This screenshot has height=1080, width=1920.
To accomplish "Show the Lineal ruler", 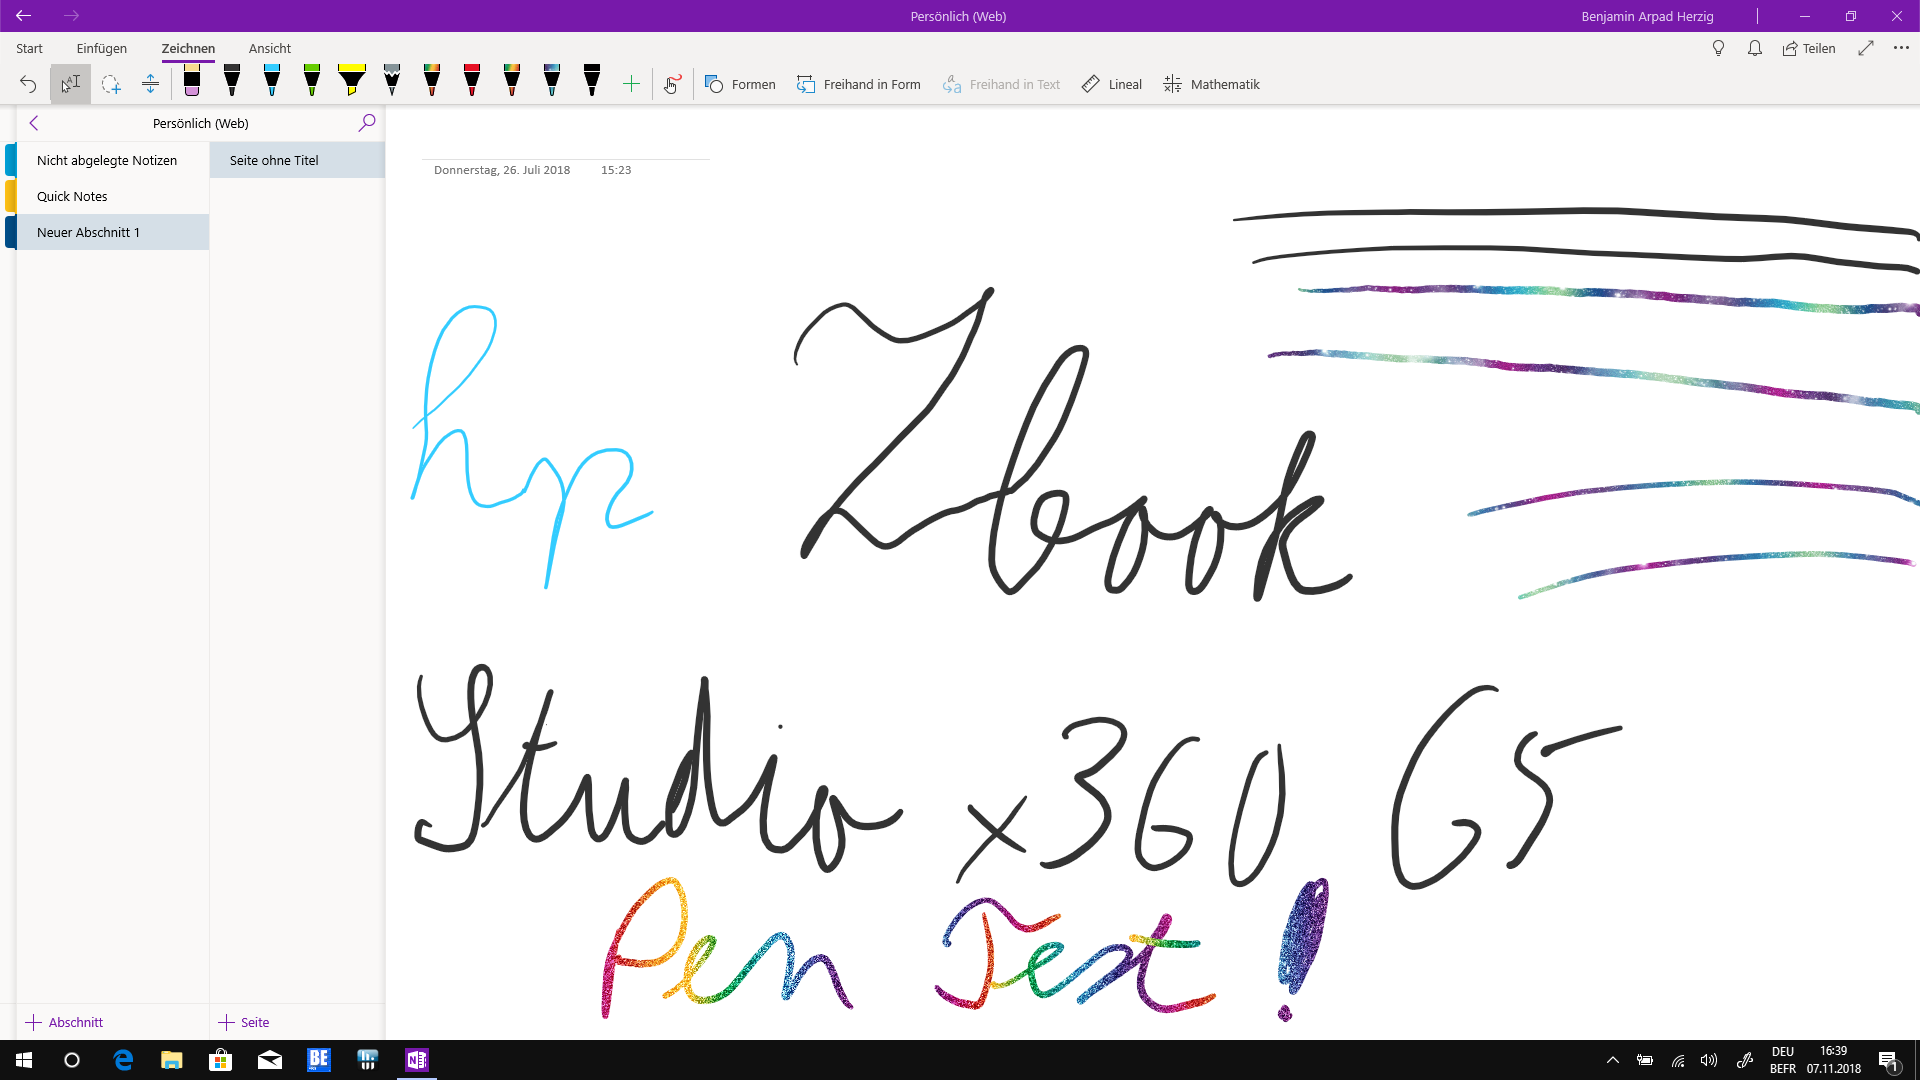I will (1111, 85).
